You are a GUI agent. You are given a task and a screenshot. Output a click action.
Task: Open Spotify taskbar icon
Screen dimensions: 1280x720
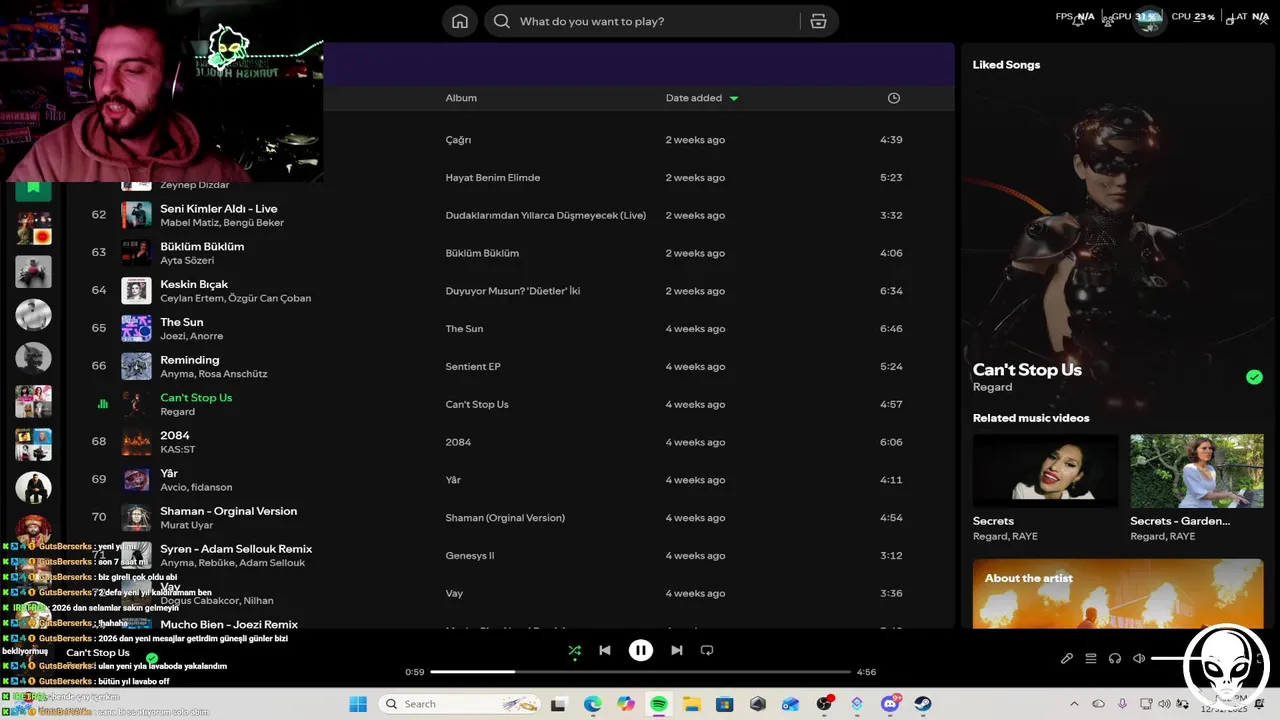click(659, 704)
